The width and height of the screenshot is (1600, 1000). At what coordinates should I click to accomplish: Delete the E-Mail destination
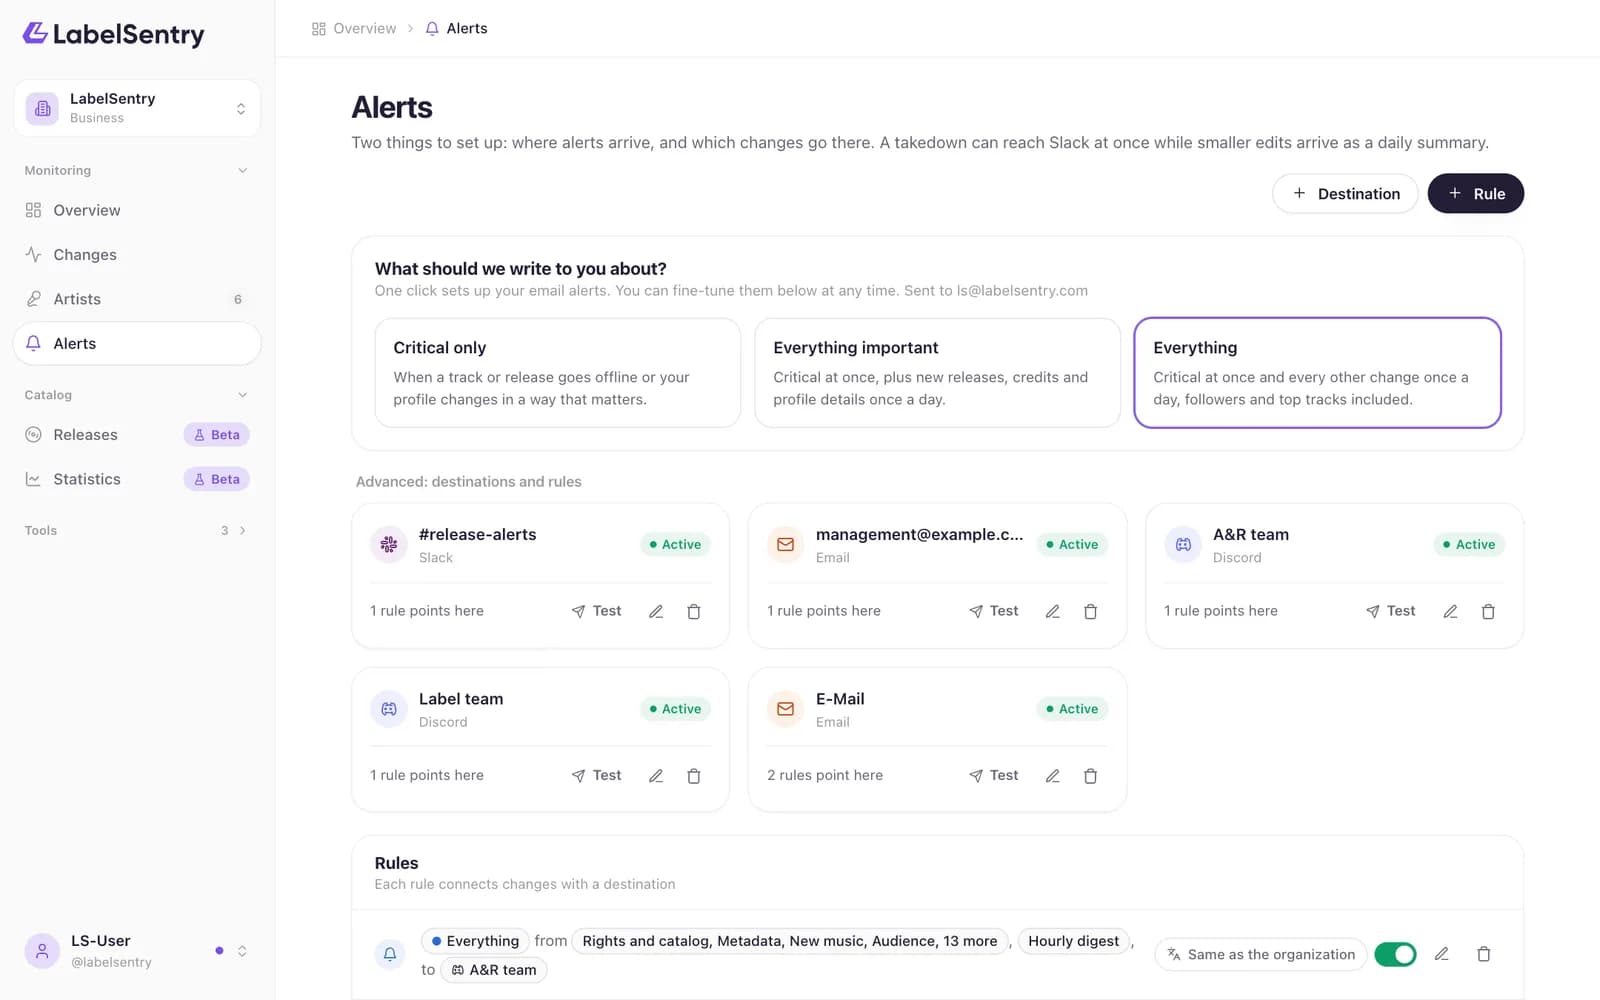pyautogui.click(x=1091, y=775)
